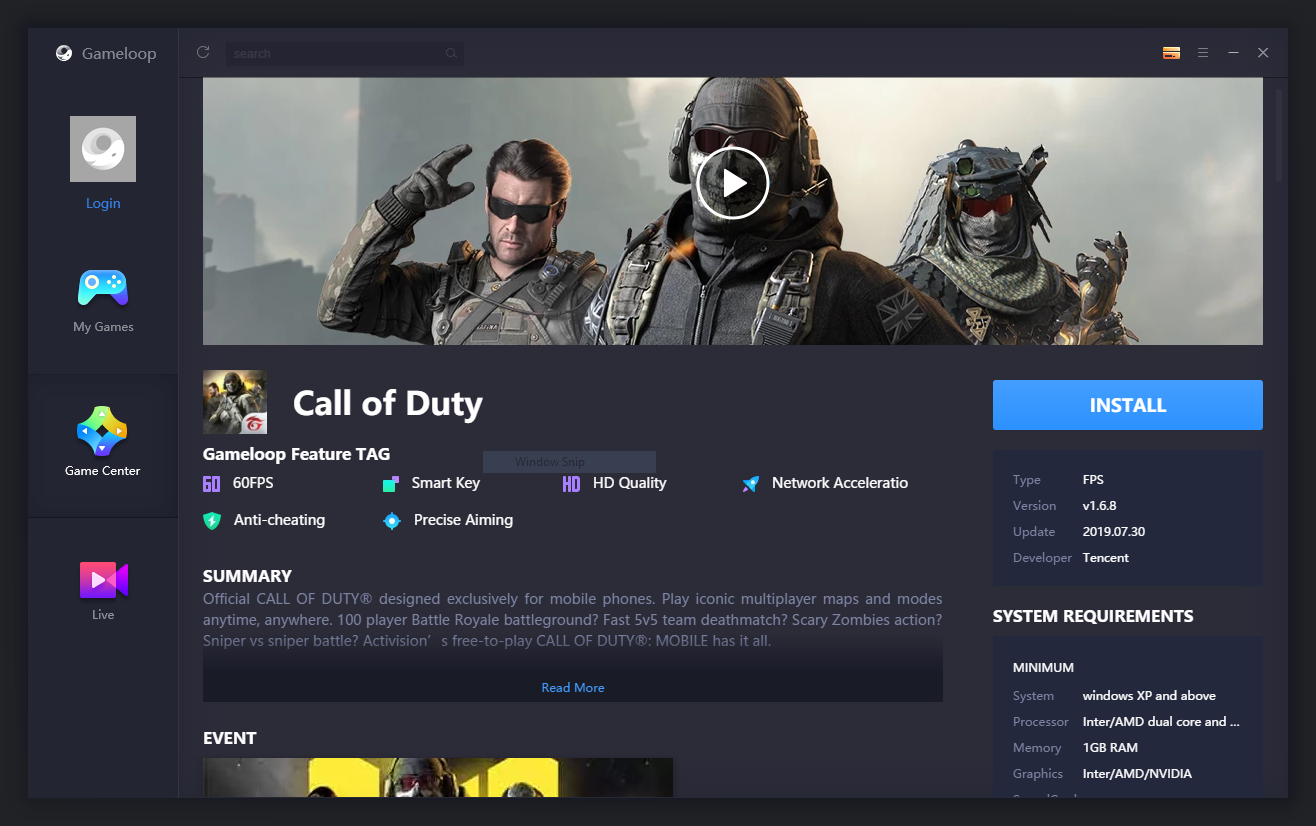Click the 'Tencent' developer name

pyautogui.click(x=1106, y=558)
